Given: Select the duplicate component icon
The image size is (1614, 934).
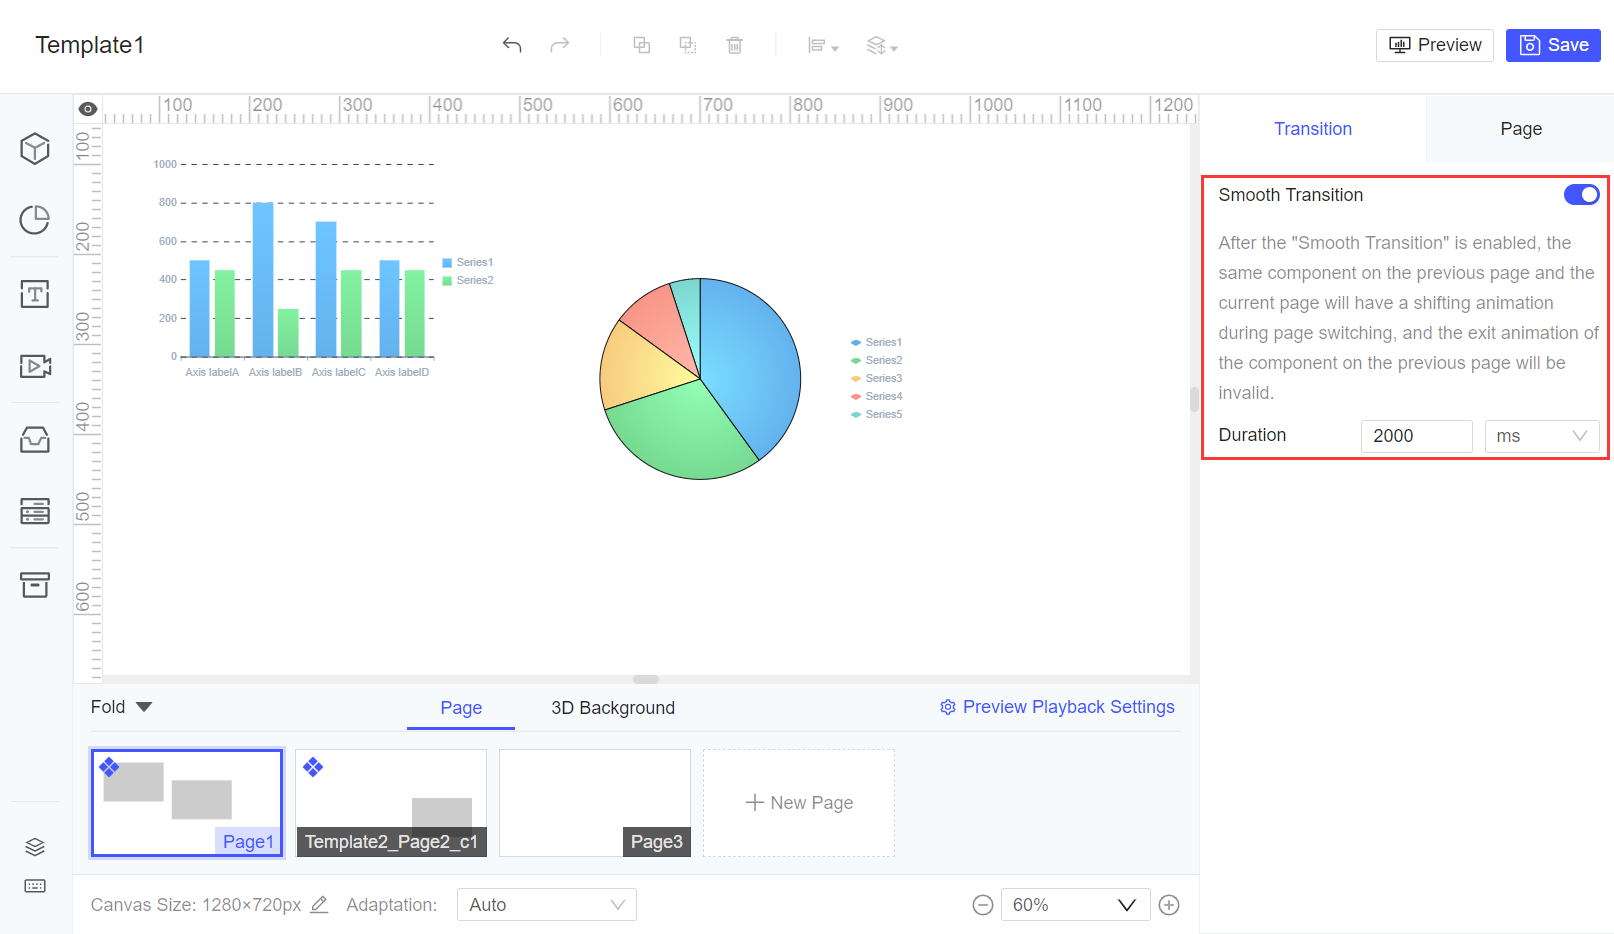Looking at the screenshot, I should coord(641,45).
